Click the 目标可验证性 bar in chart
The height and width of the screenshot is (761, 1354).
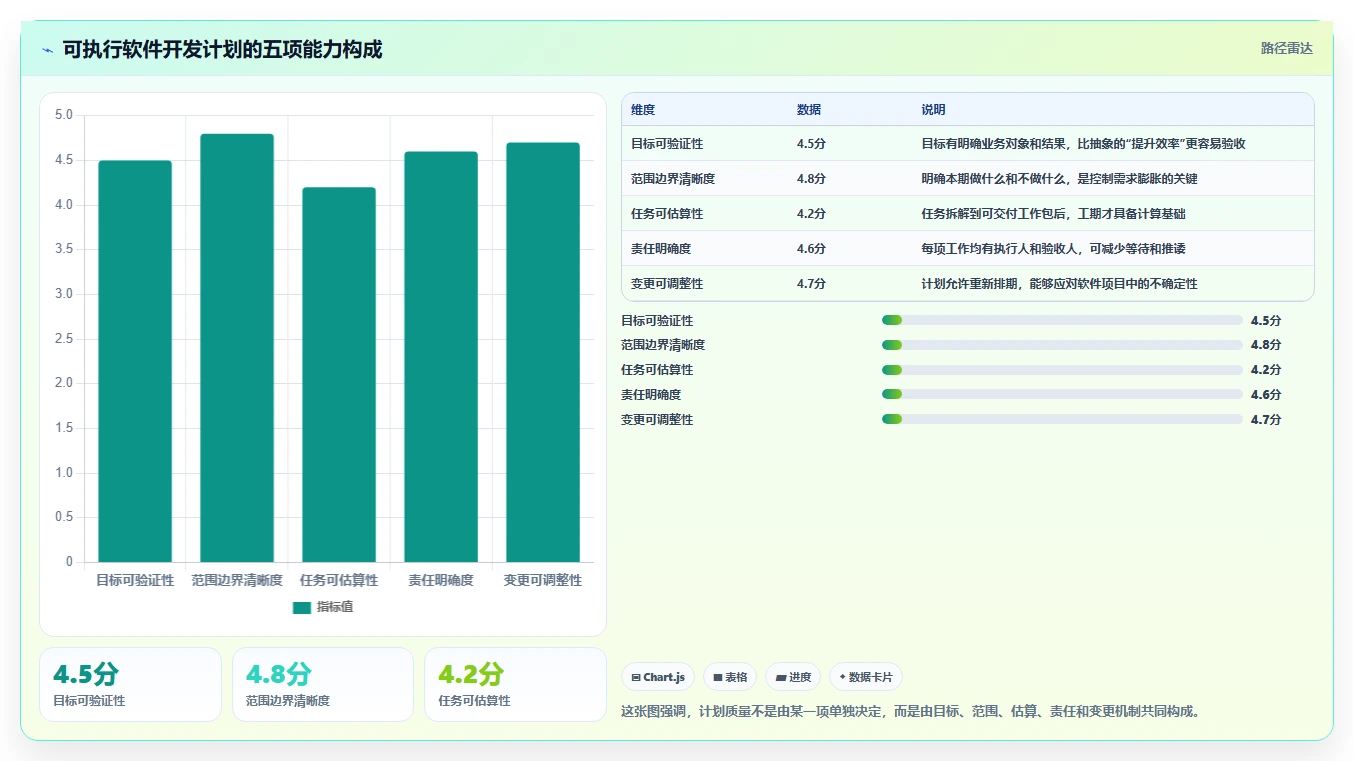pyautogui.click(x=135, y=361)
